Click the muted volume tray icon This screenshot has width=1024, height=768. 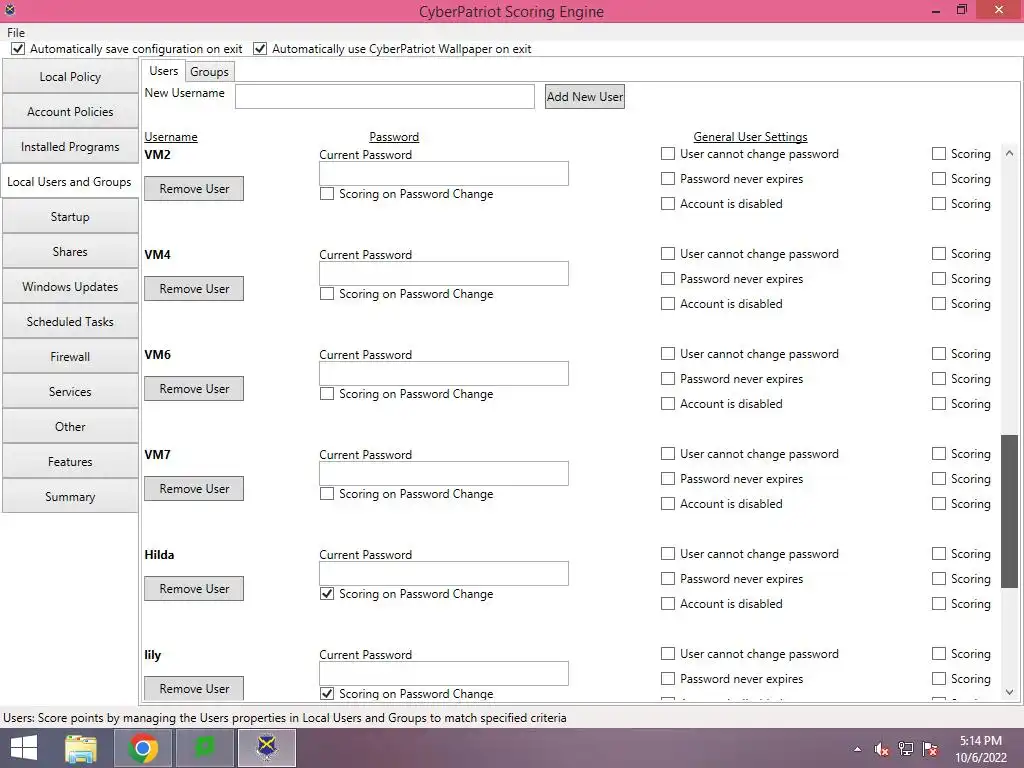click(882, 749)
